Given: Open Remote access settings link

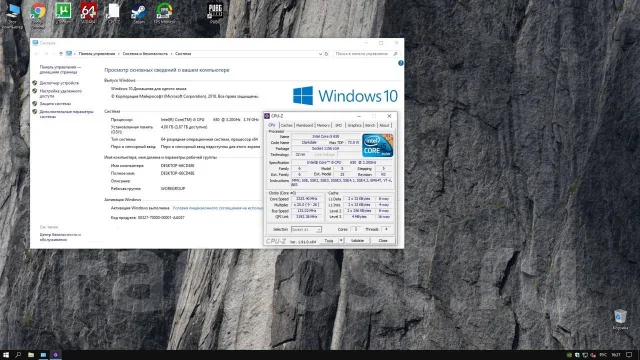Looking at the screenshot, I should point(60,93).
